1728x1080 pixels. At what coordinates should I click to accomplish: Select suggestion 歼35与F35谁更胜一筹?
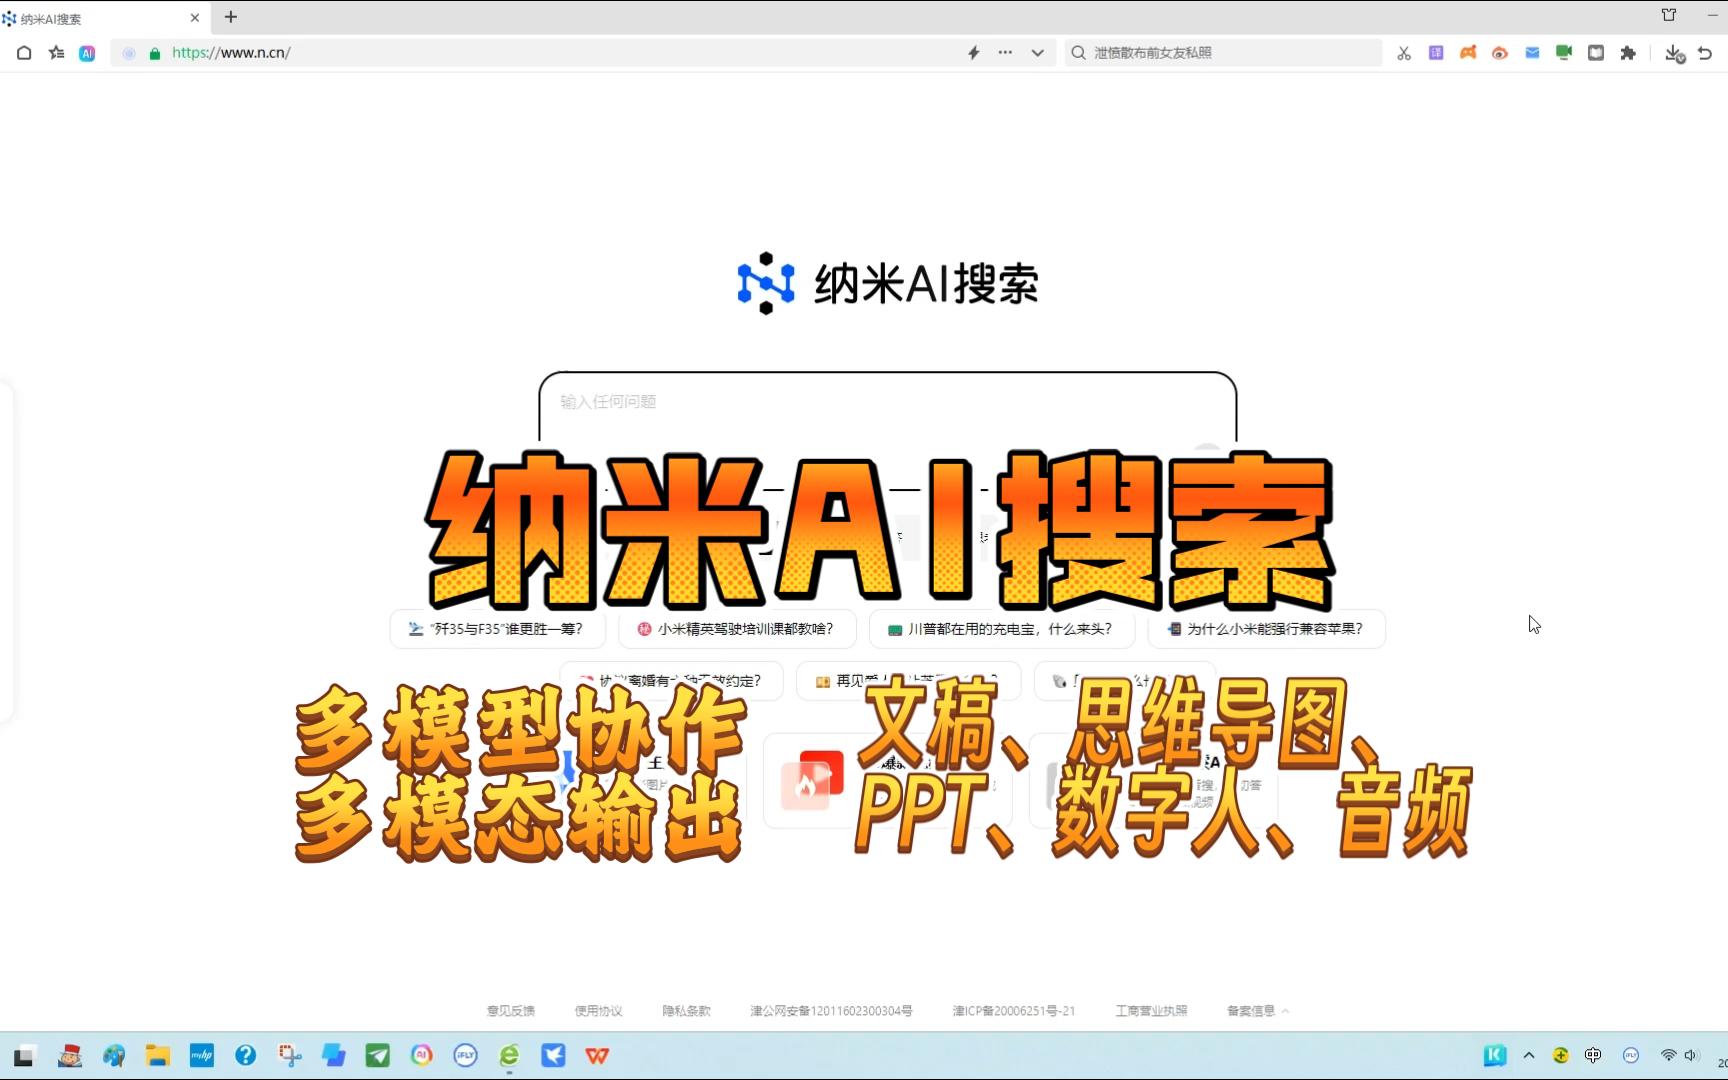coord(497,629)
